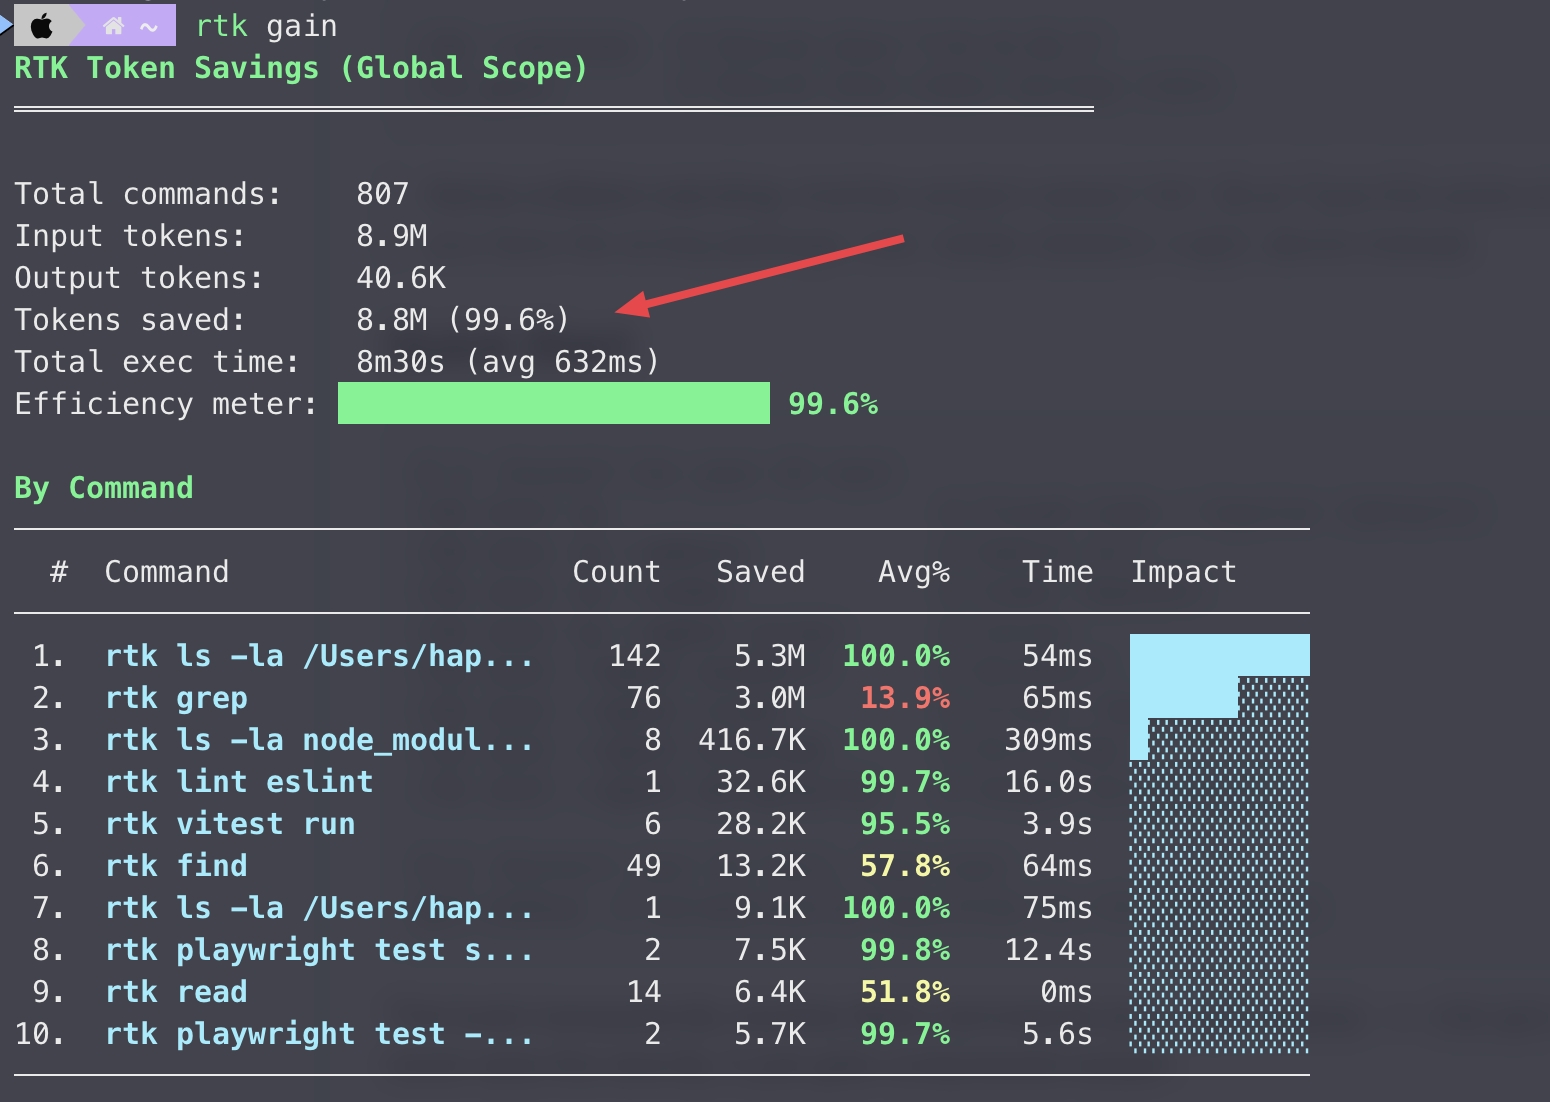Click the 'Impact' column header
Screen dimensions: 1550x1102
pos(1184,572)
